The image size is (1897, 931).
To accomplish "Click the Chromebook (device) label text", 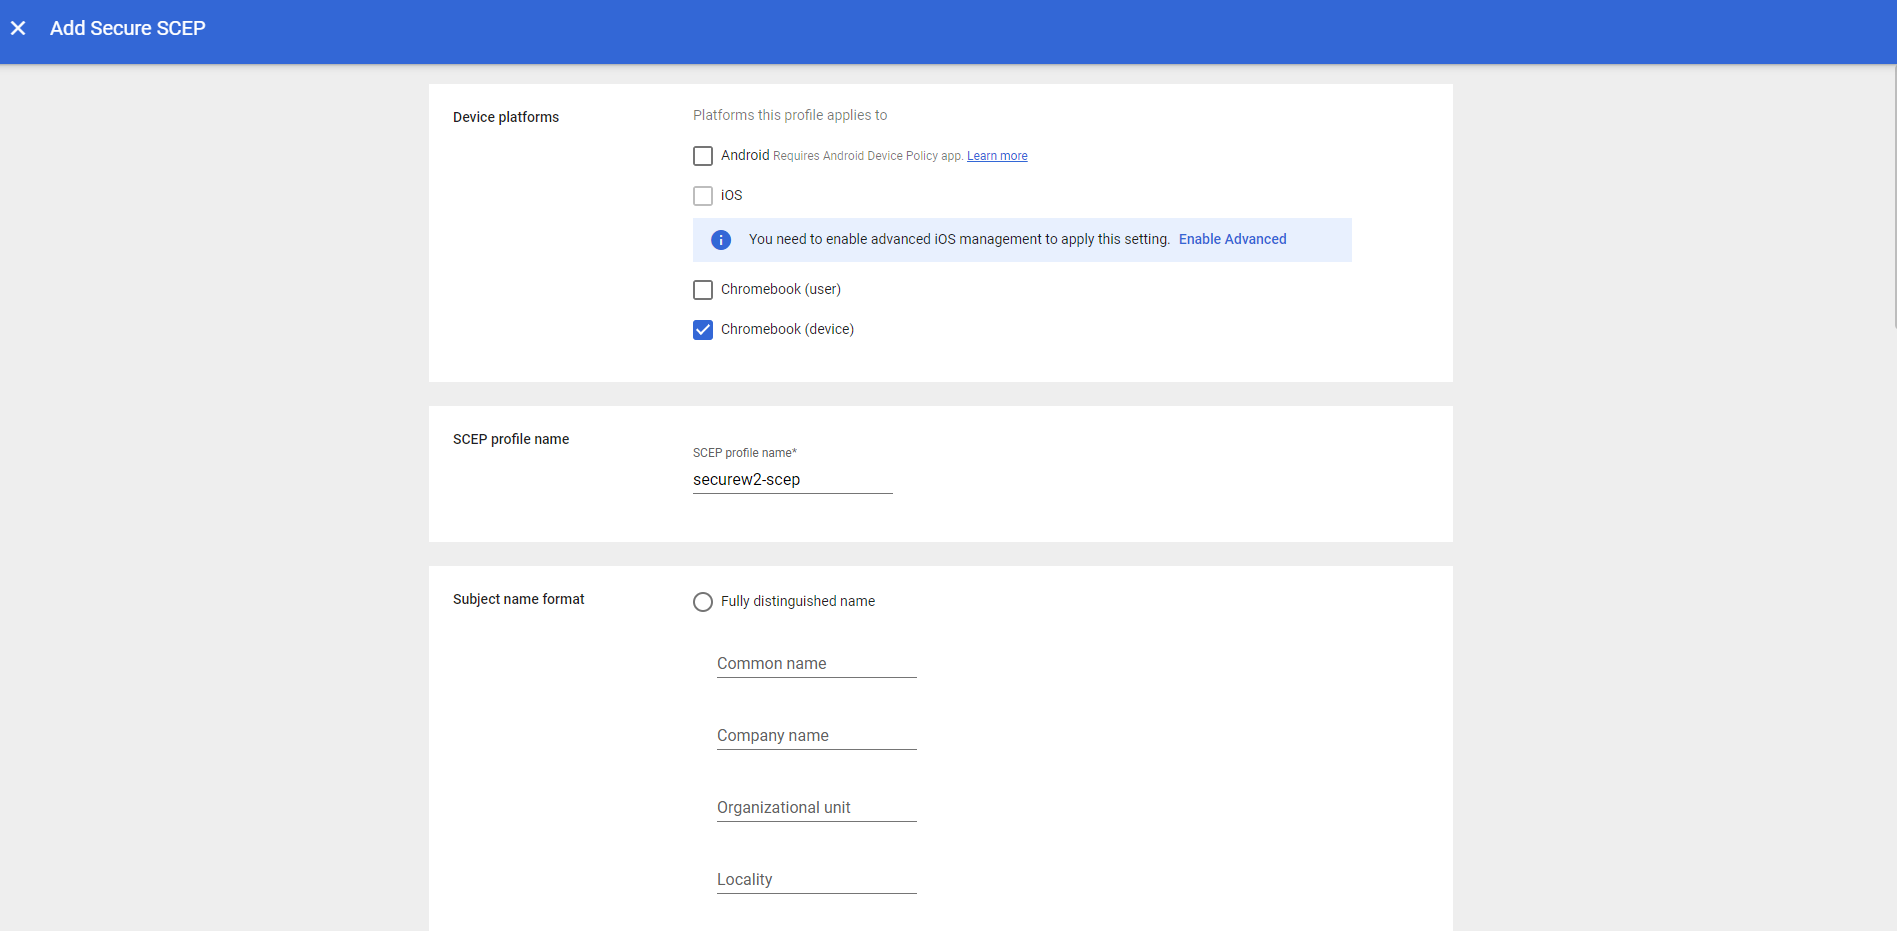I will coord(787,329).
